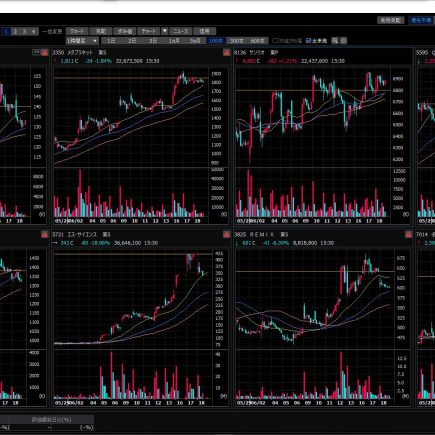
Task: Click alert icon on bottom-left chart panel
Action: 44,234
